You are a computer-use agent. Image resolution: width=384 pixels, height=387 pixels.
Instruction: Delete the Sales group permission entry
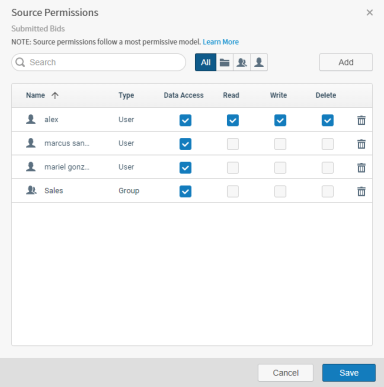pyautogui.click(x=361, y=191)
